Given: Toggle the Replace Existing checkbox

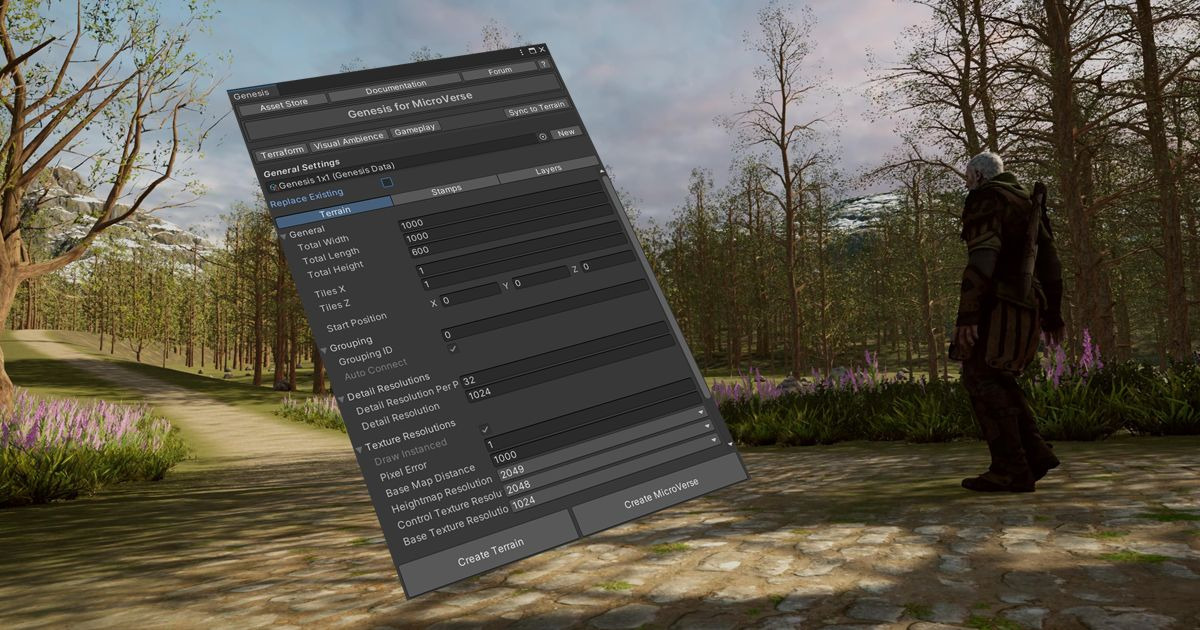Looking at the screenshot, I should 387,183.
